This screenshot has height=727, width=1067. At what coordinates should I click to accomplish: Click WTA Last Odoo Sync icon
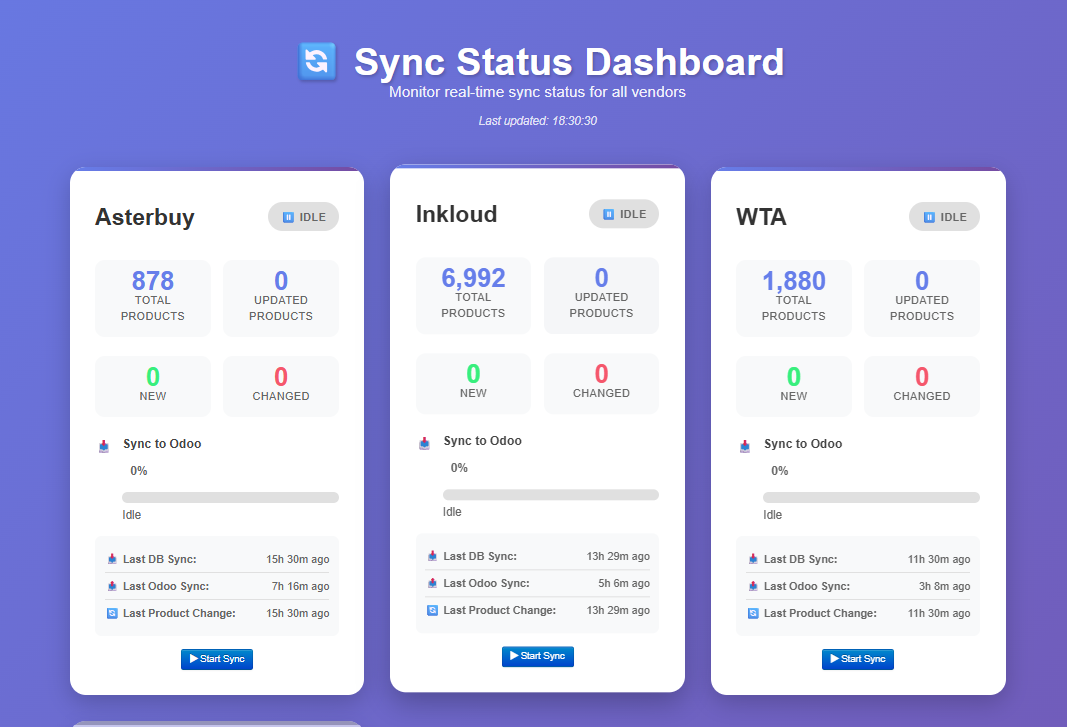(753, 586)
